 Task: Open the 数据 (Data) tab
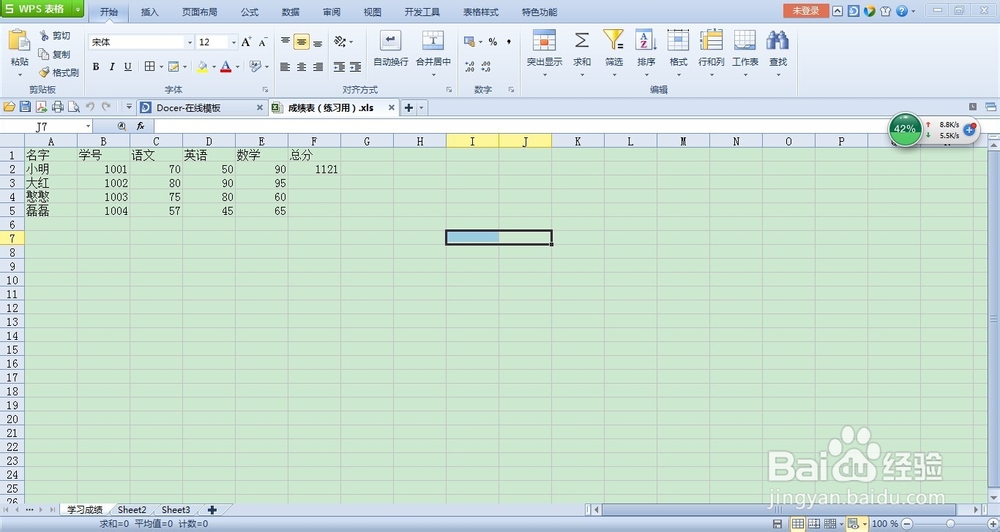[x=290, y=11]
